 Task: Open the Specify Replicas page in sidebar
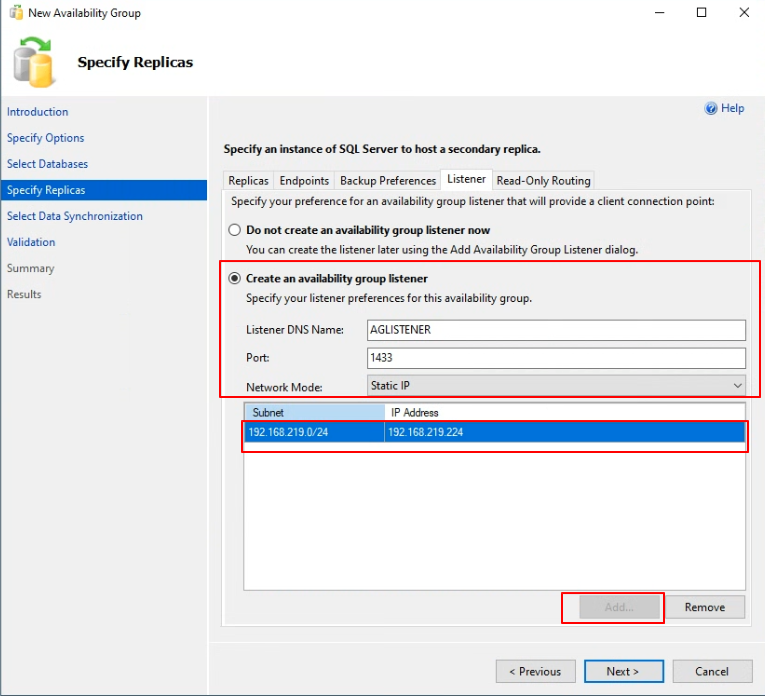103,190
